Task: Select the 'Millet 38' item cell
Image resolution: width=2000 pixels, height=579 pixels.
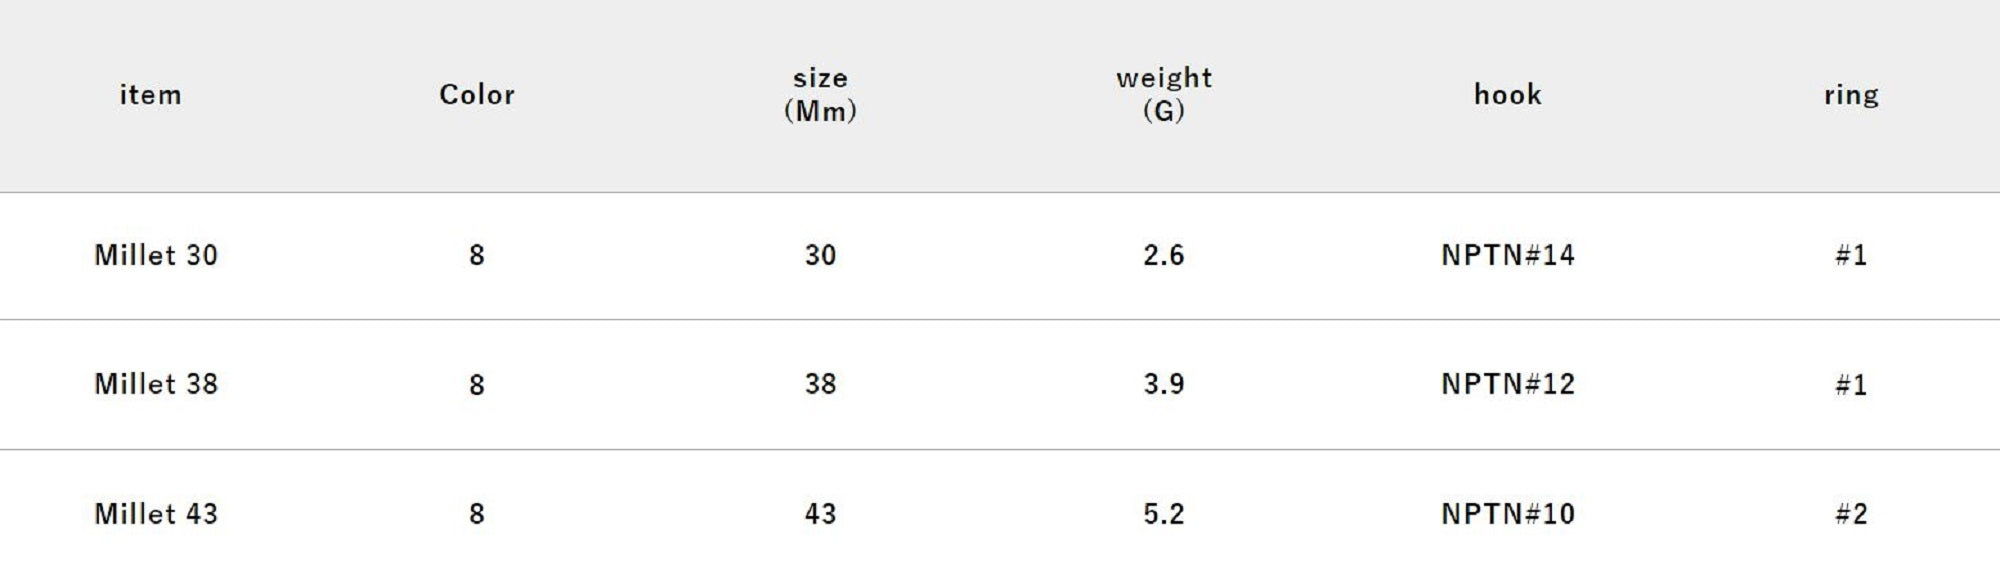Action: [156, 384]
